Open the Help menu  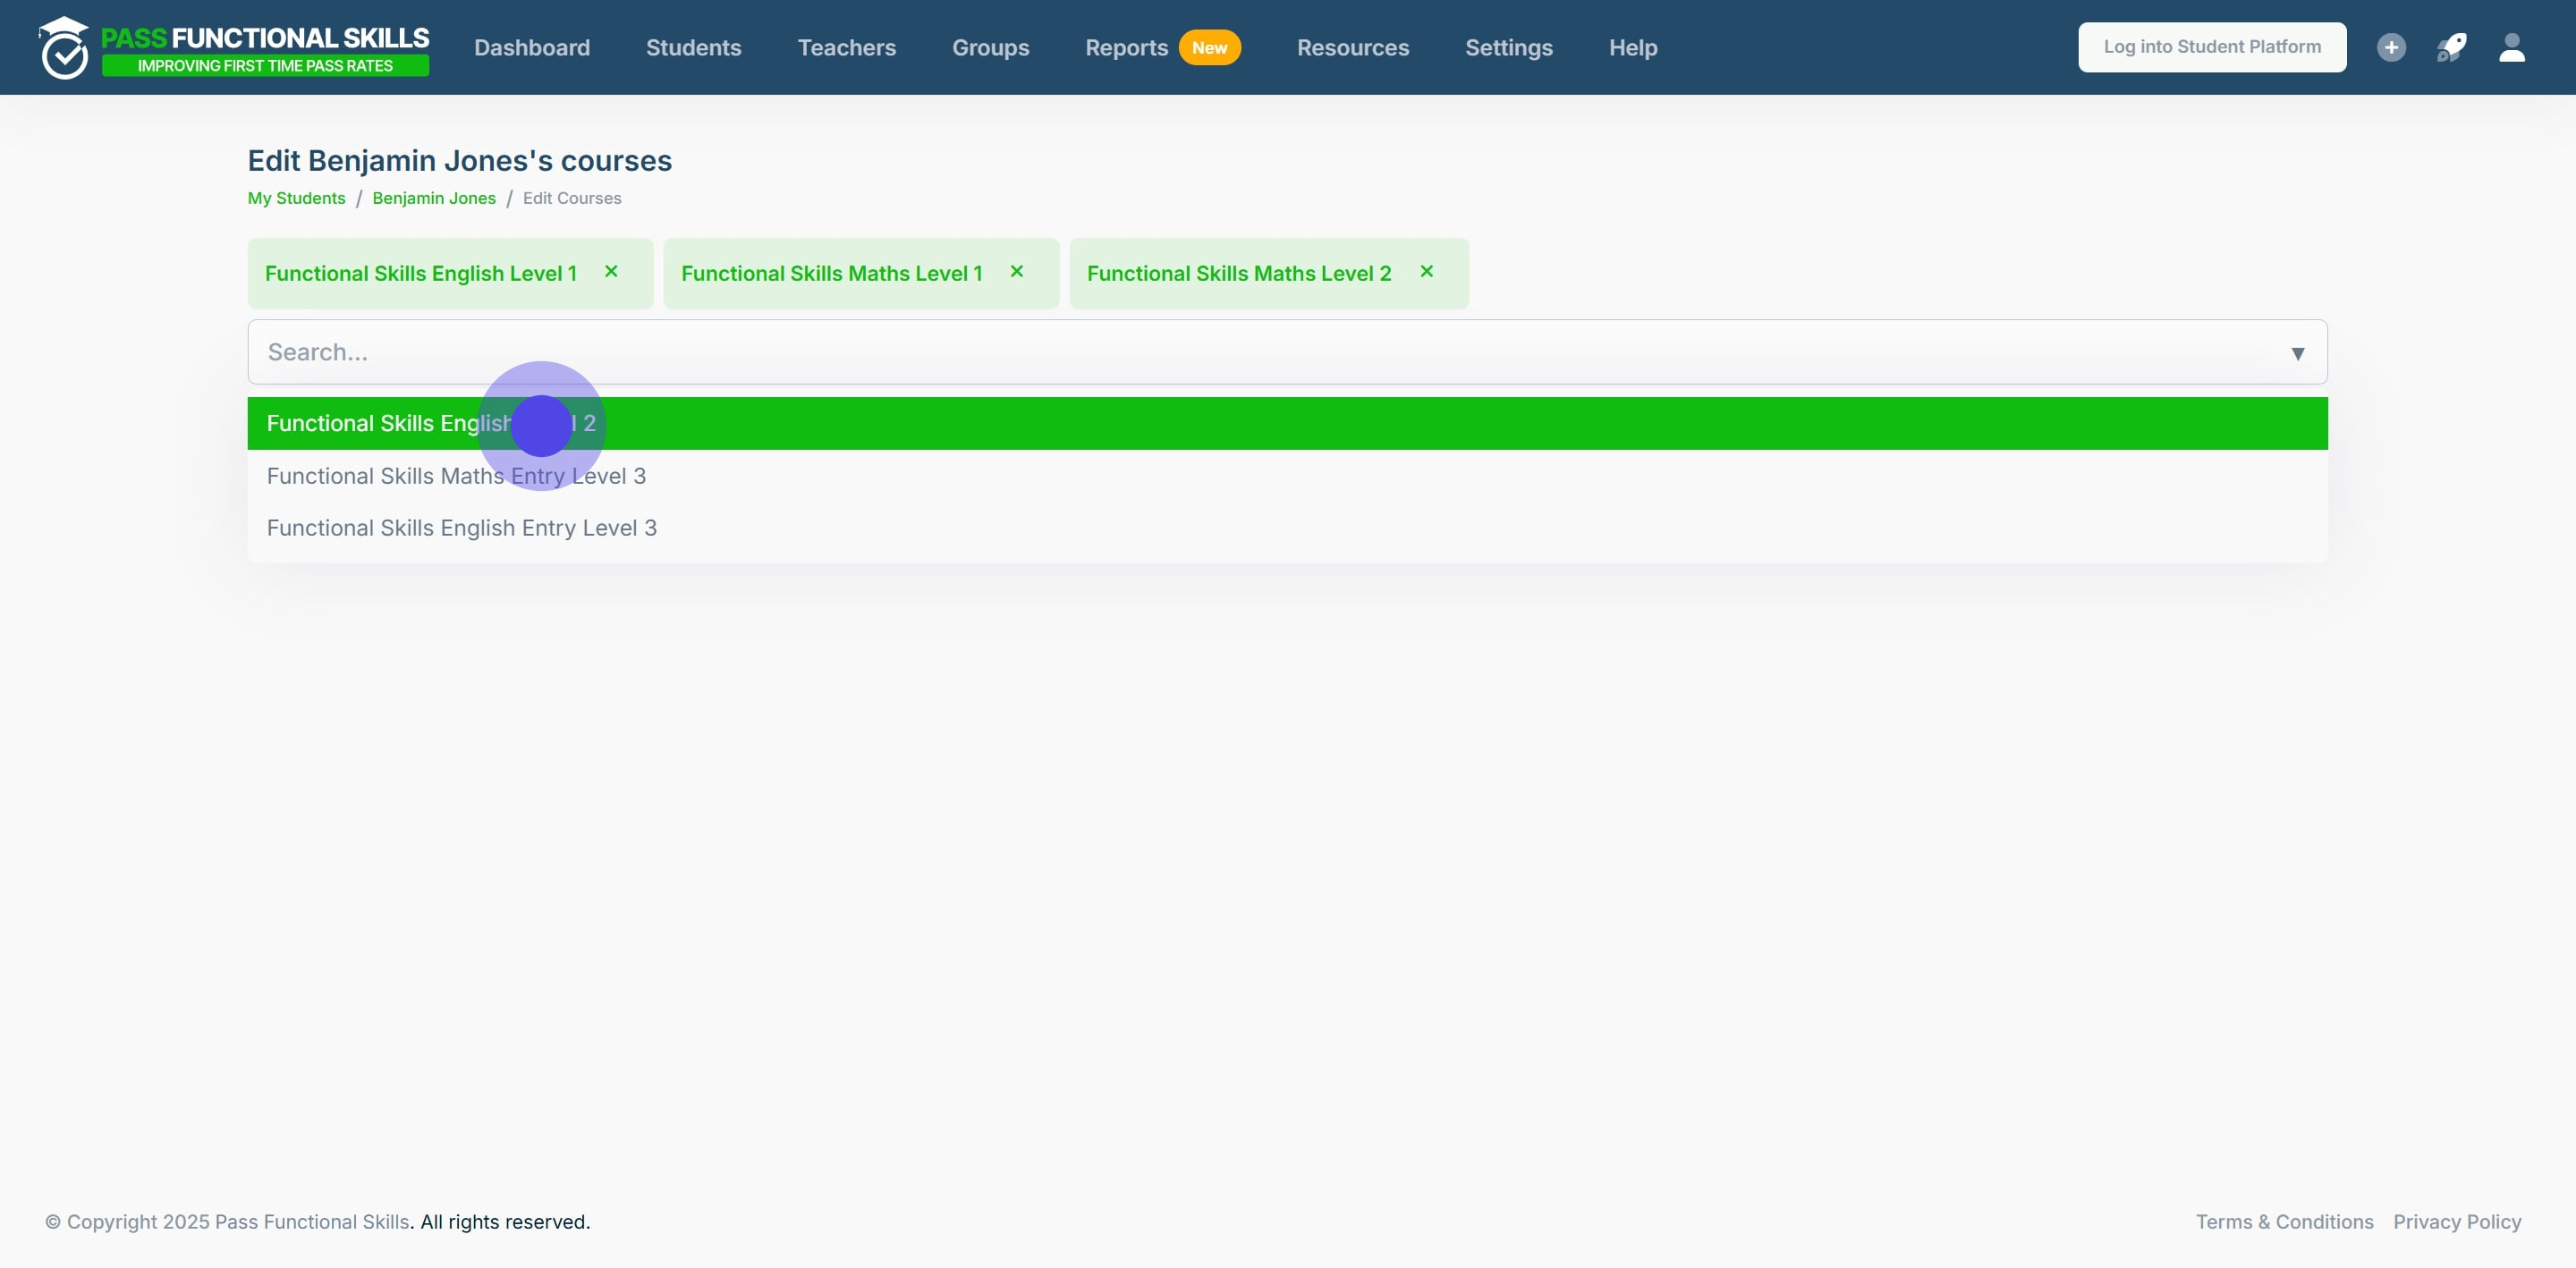tap(1633, 47)
